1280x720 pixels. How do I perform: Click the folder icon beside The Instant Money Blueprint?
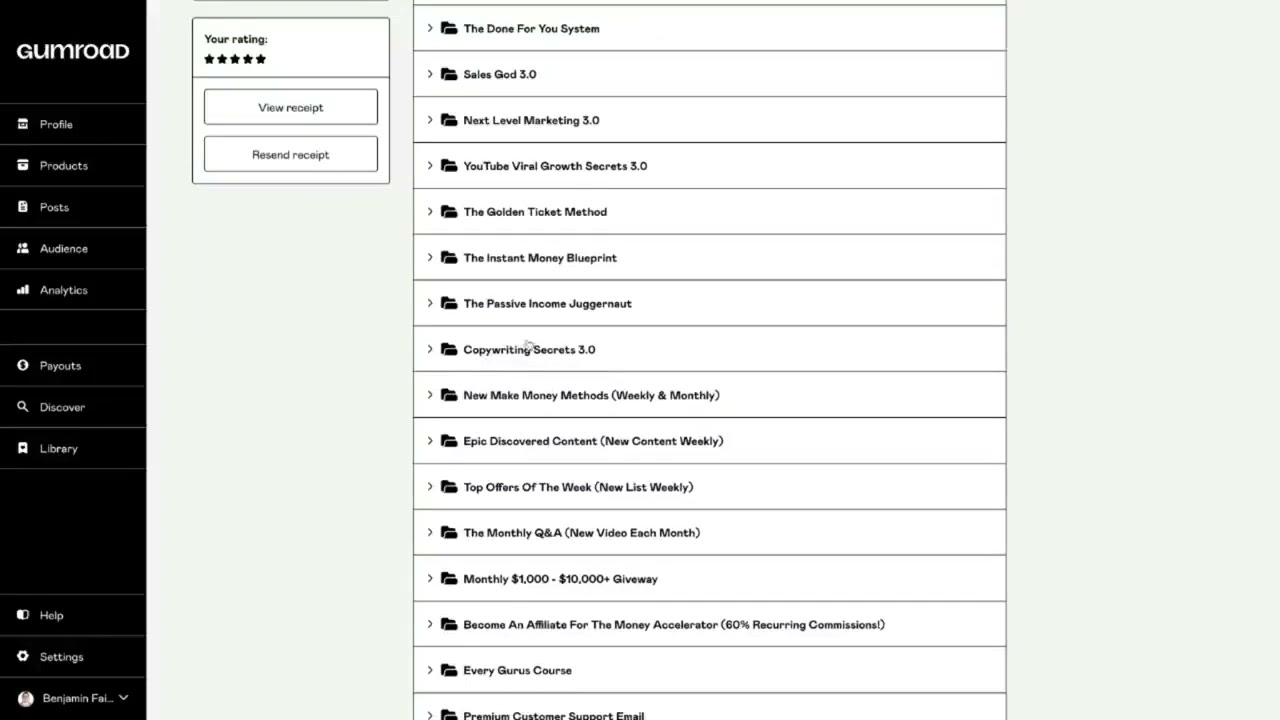(449, 258)
